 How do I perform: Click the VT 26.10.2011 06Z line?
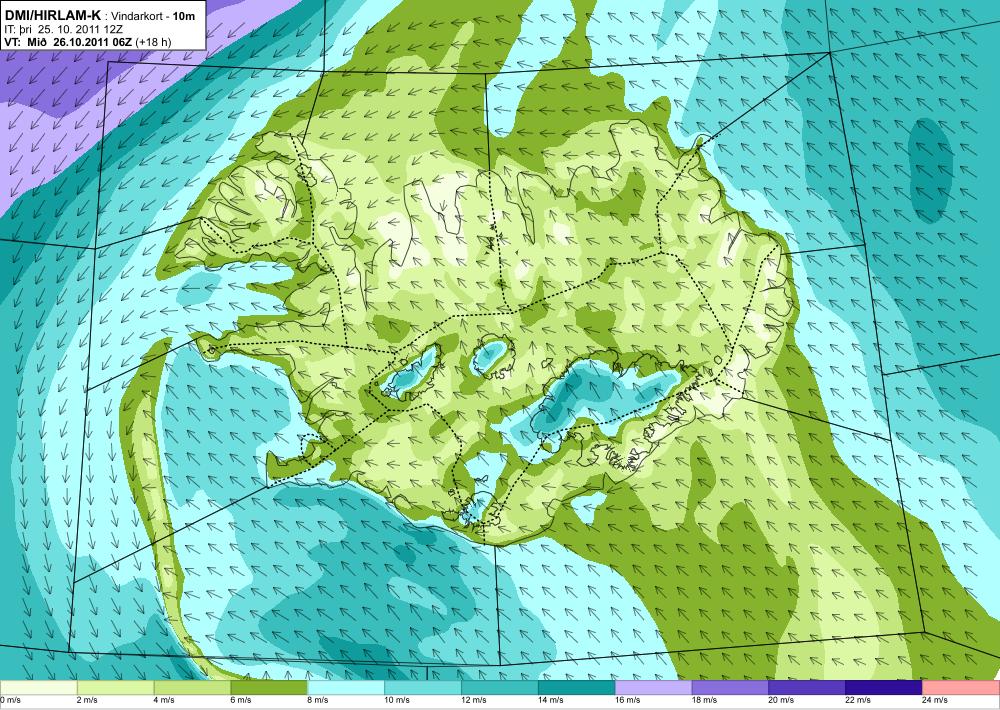tap(88, 43)
